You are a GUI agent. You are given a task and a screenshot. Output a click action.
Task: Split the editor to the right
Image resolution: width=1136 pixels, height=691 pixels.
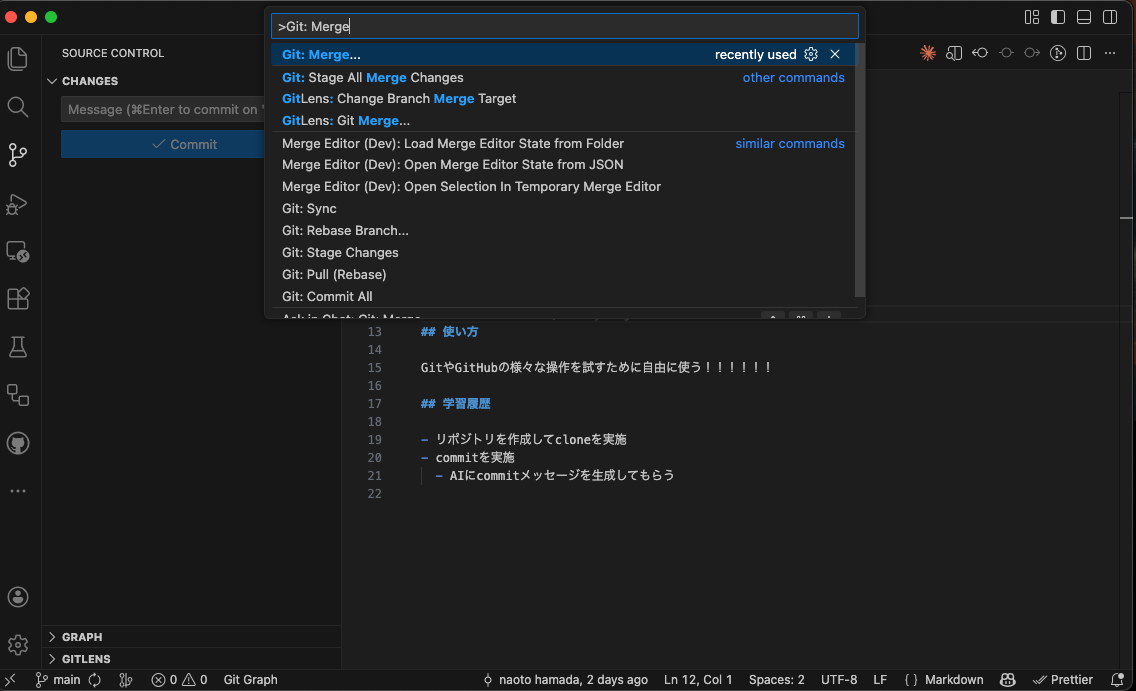pos(1084,53)
